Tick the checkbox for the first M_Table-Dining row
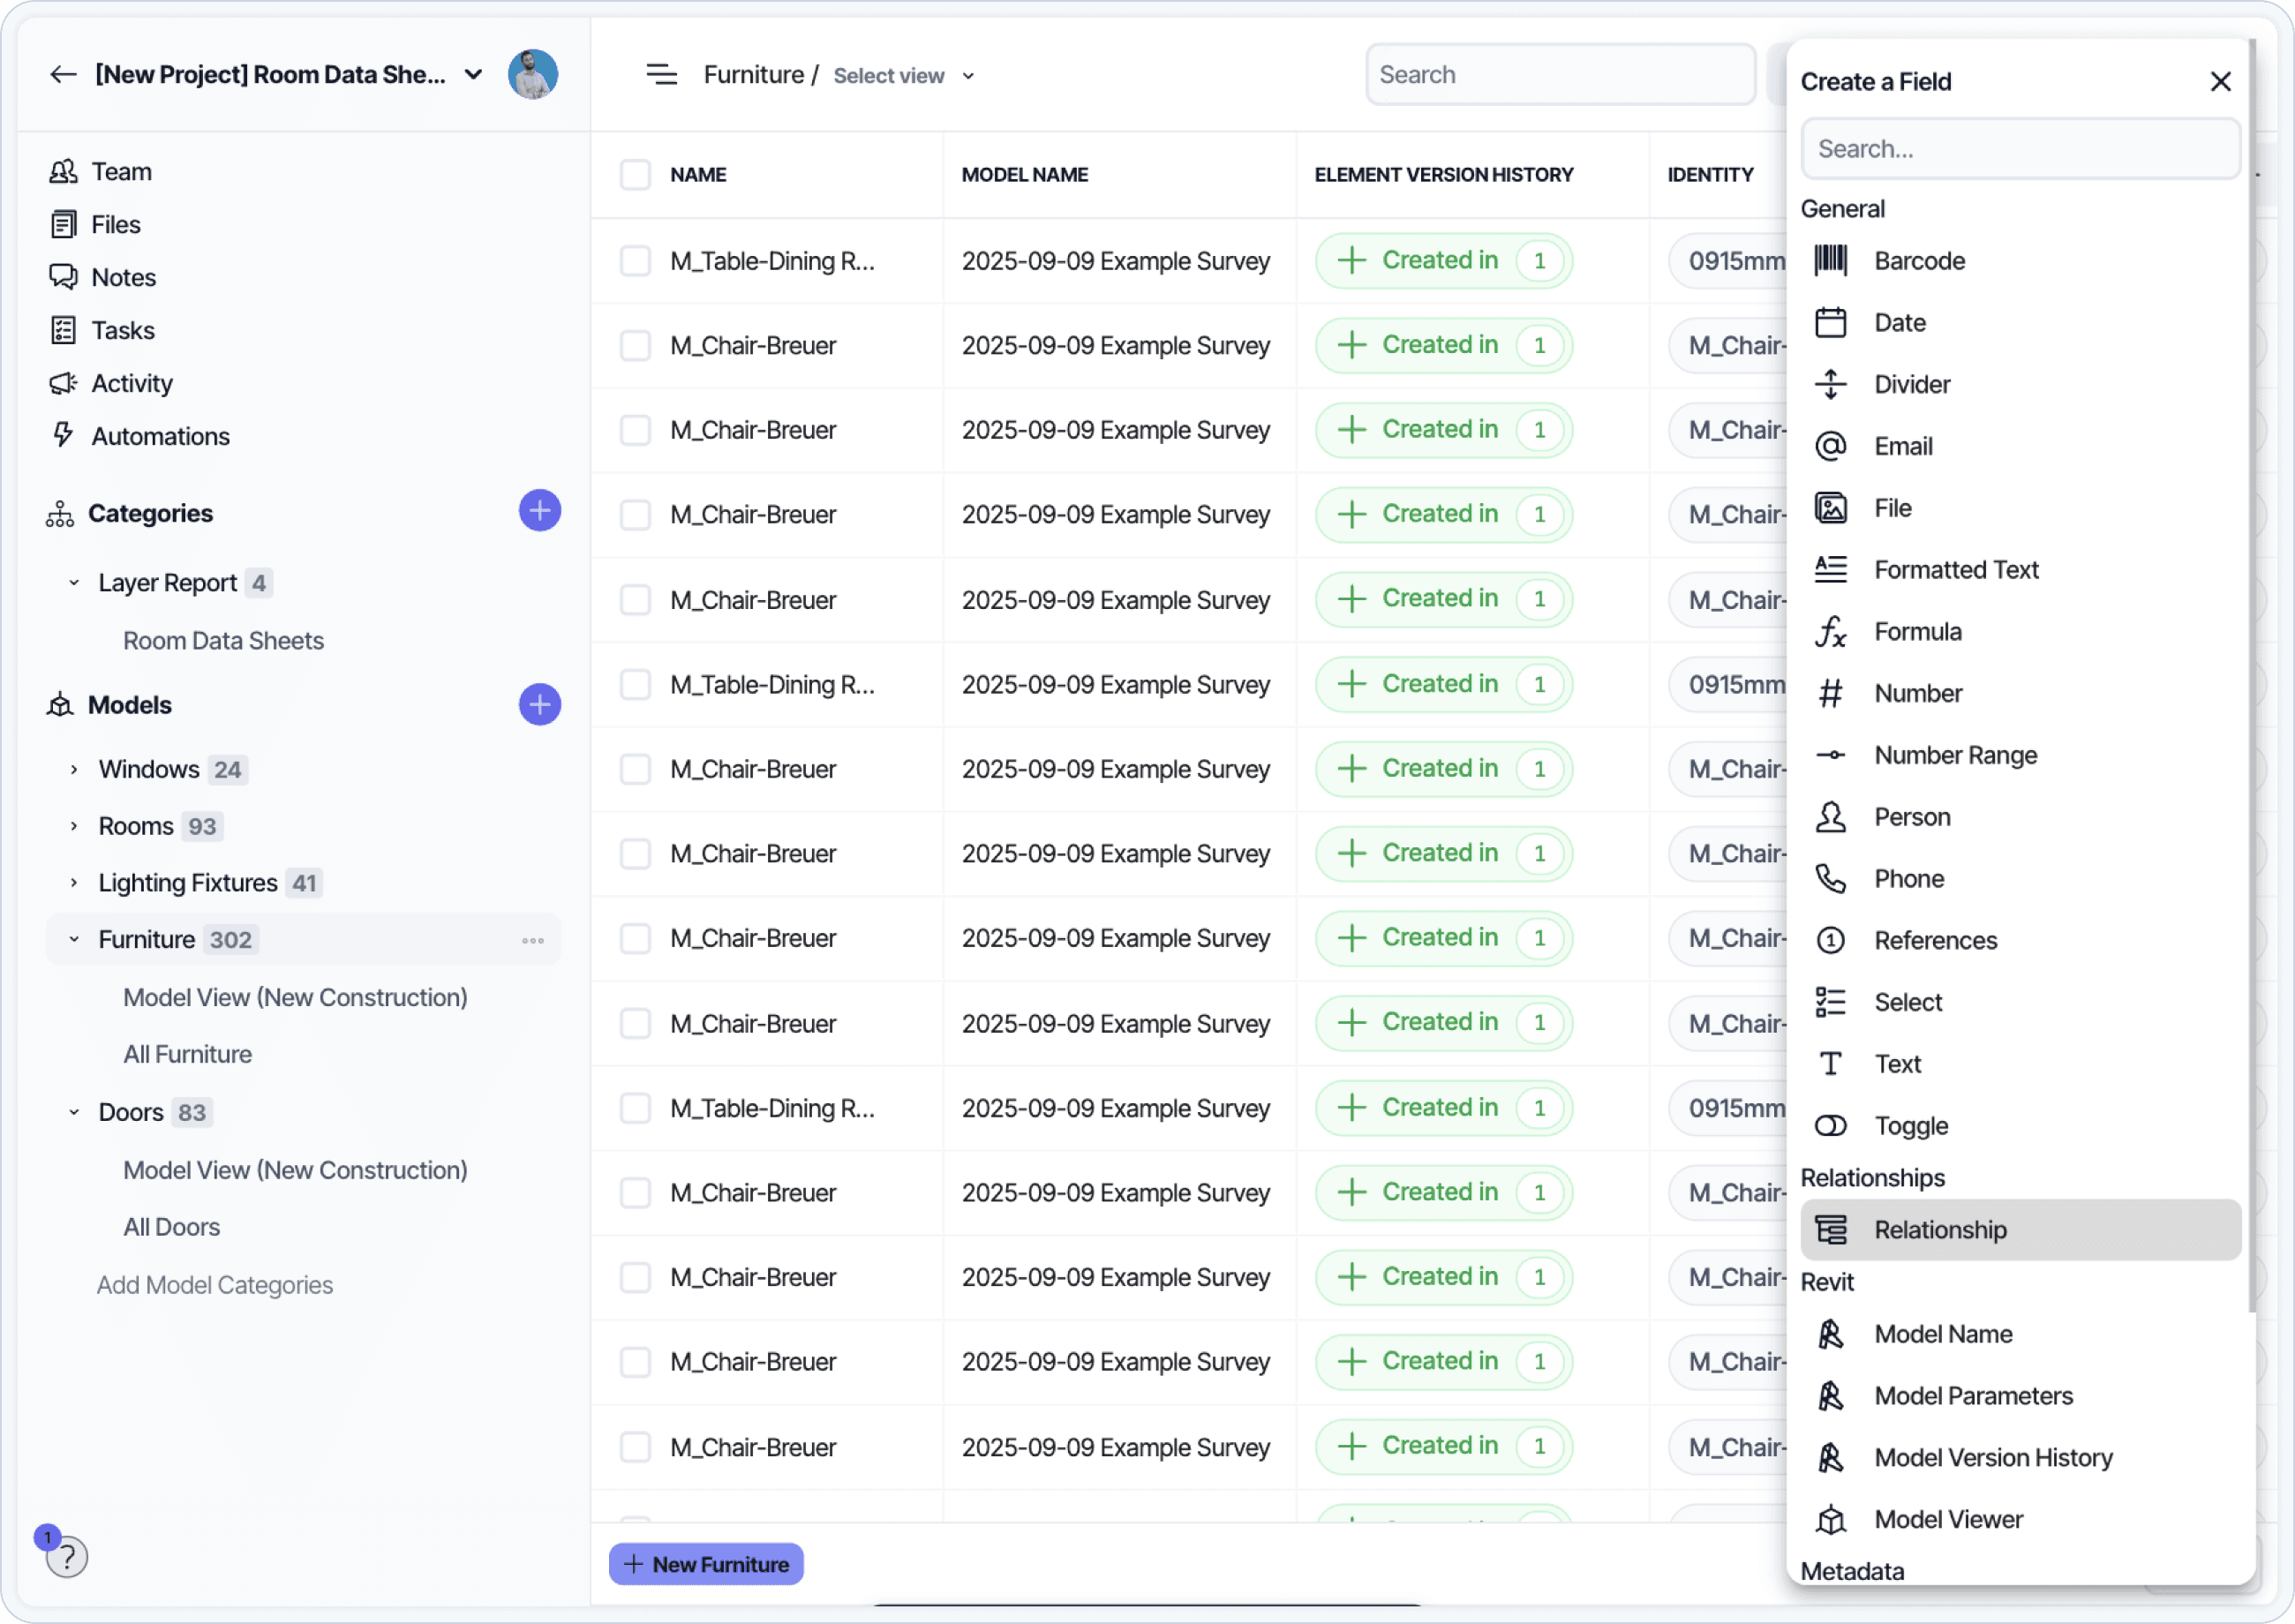Image resolution: width=2295 pixels, height=1624 pixels. (x=635, y=261)
